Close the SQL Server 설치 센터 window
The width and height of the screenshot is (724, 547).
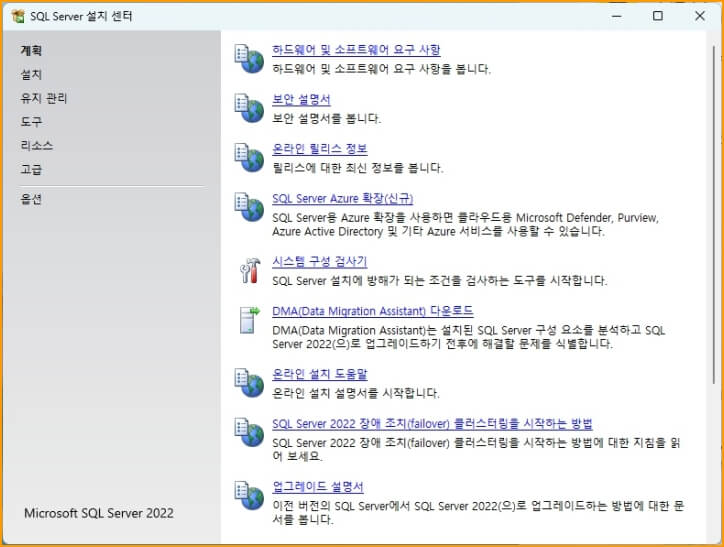[x=700, y=16]
